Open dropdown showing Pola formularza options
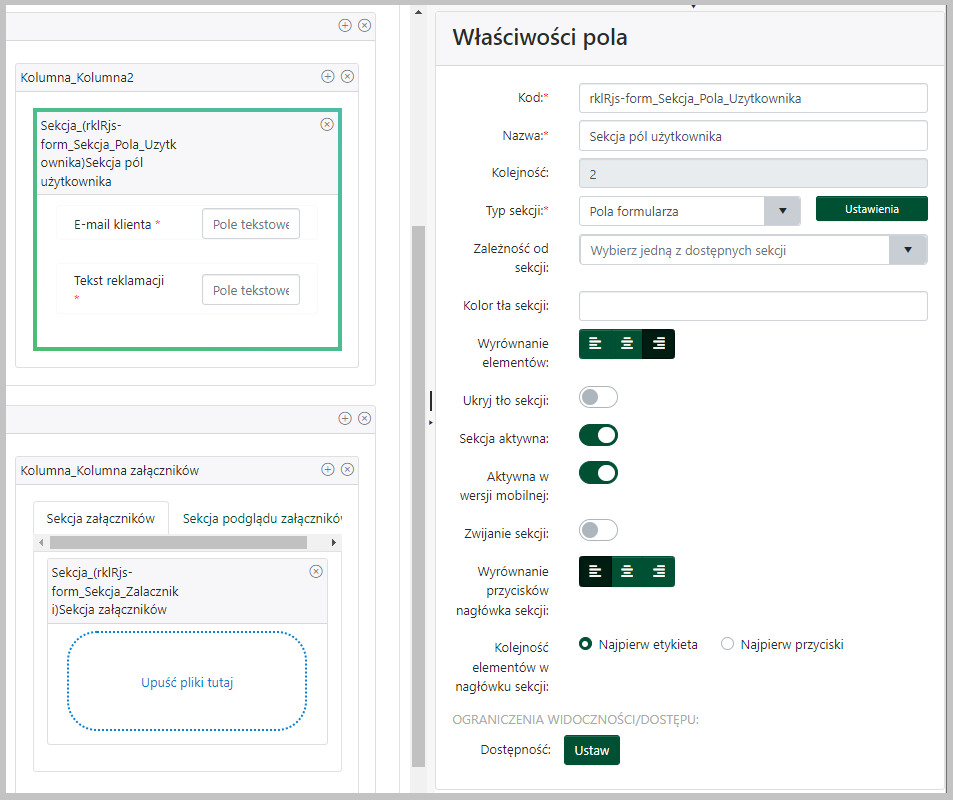The width and height of the screenshot is (953, 800). pos(782,211)
